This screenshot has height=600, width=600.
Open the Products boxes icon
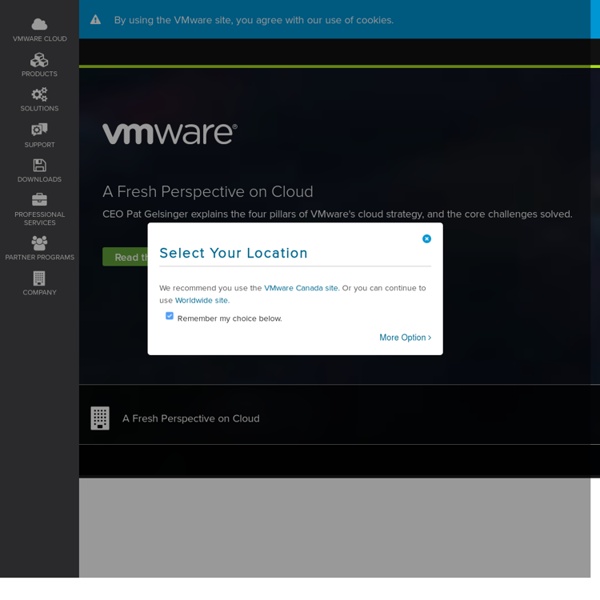[x=39, y=60]
